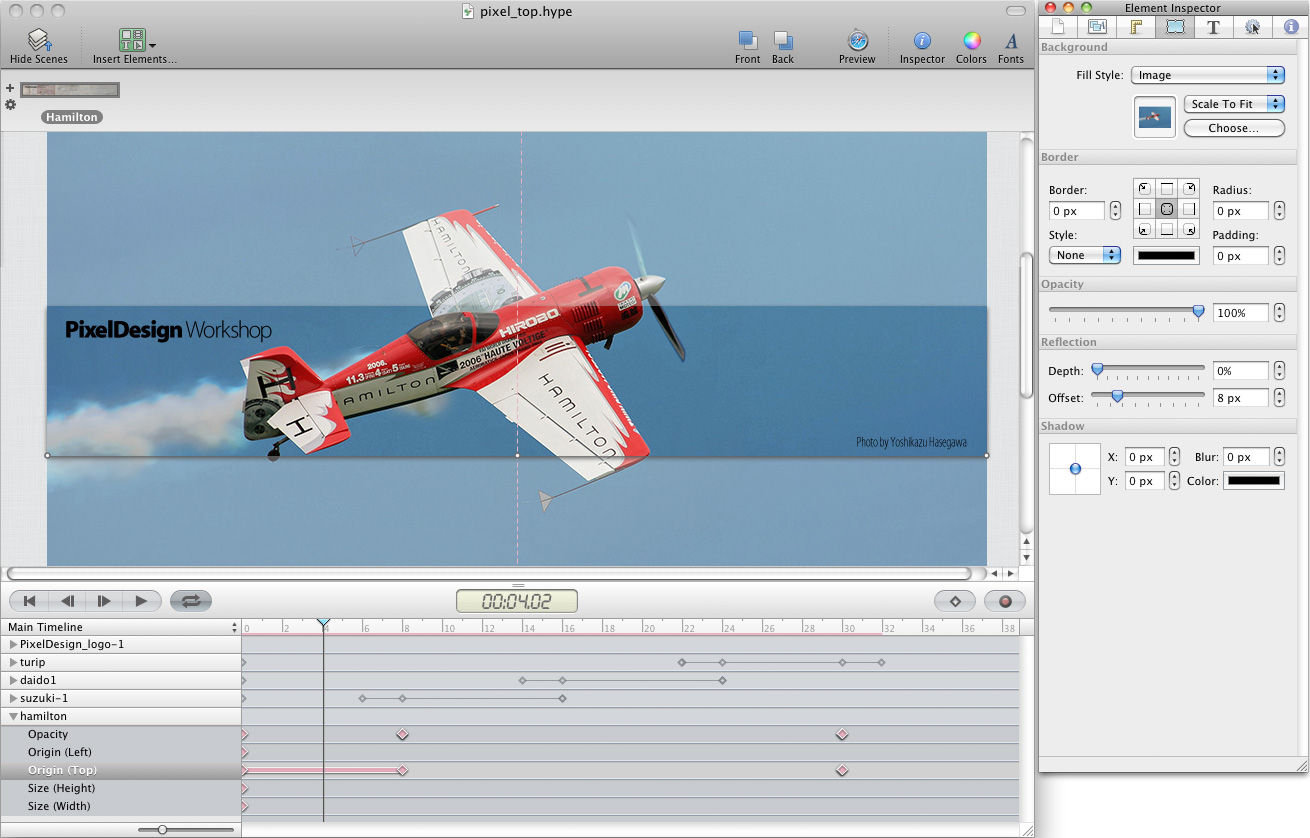Switch to the Actions inspector tab
This screenshot has height=838, width=1310.
click(x=1252, y=27)
